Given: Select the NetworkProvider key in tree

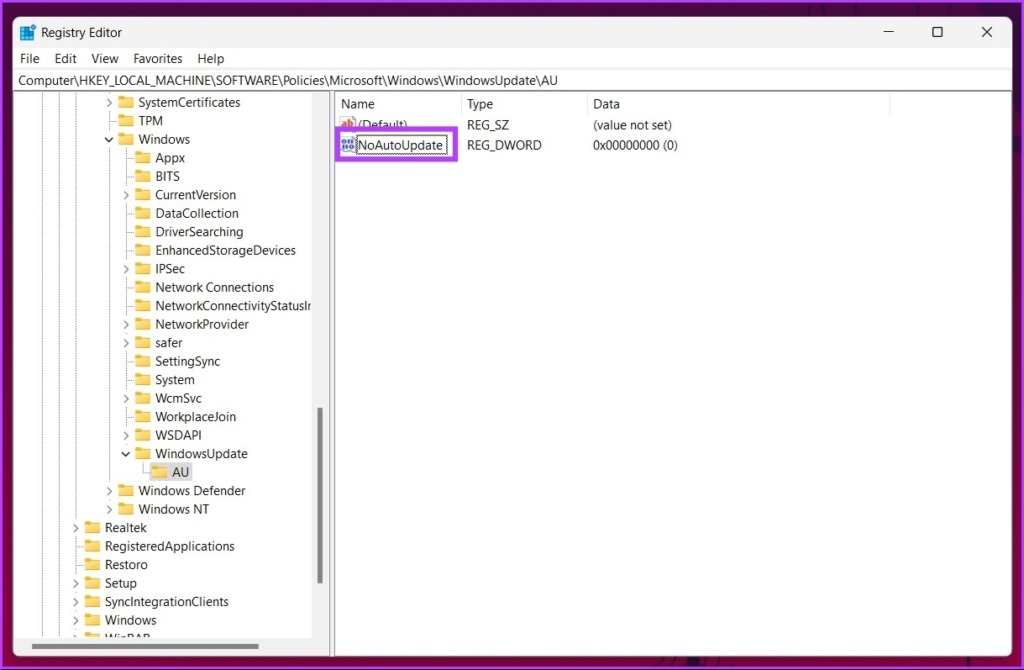Looking at the screenshot, I should 202,324.
